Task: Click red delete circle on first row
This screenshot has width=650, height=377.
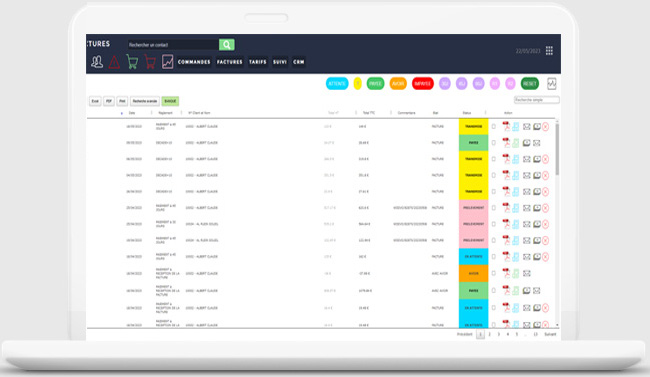Action: [x=546, y=127]
